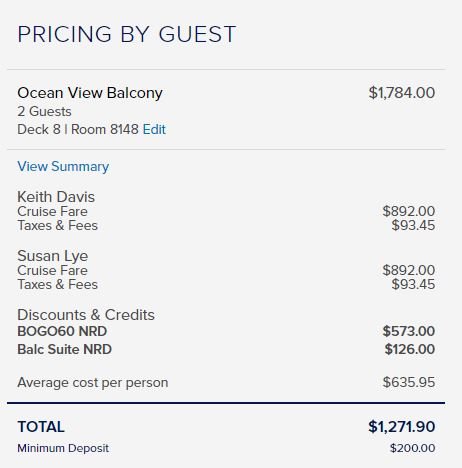Open the View Summary link
The image size is (462, 468).
[63, 166]
